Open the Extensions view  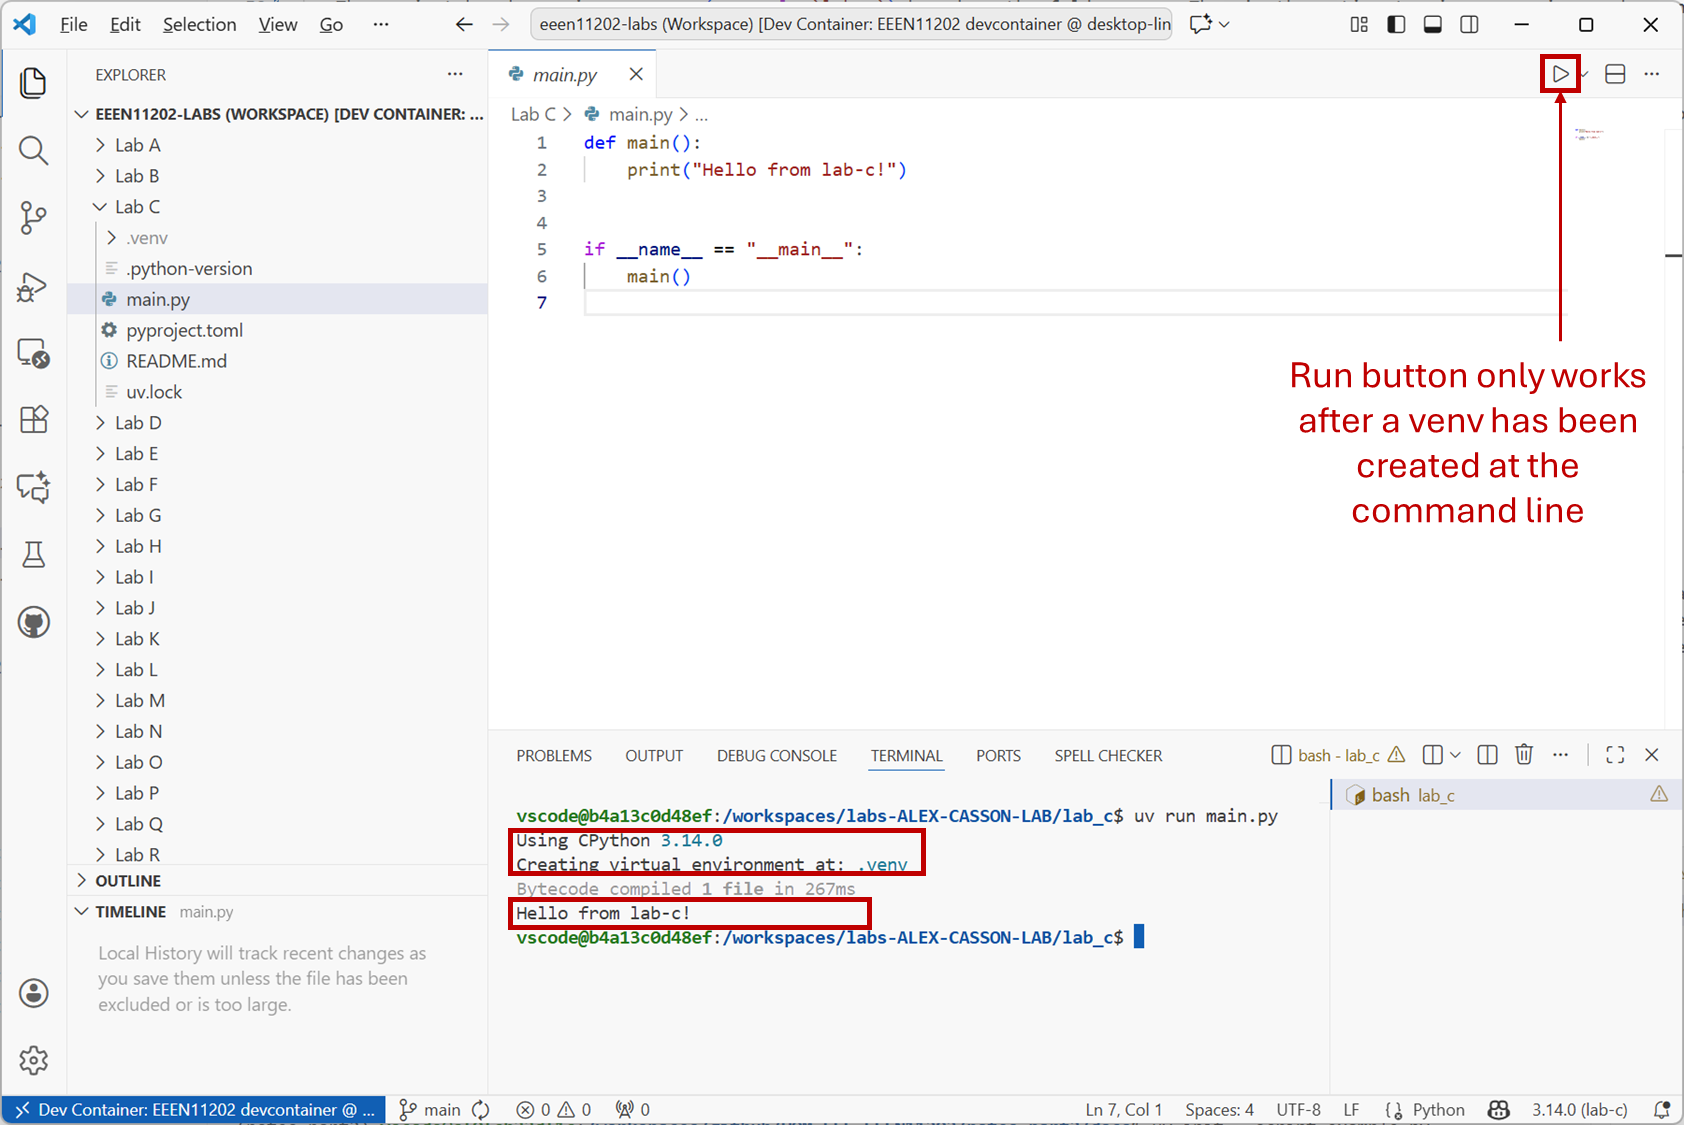(x=33, y=419)
